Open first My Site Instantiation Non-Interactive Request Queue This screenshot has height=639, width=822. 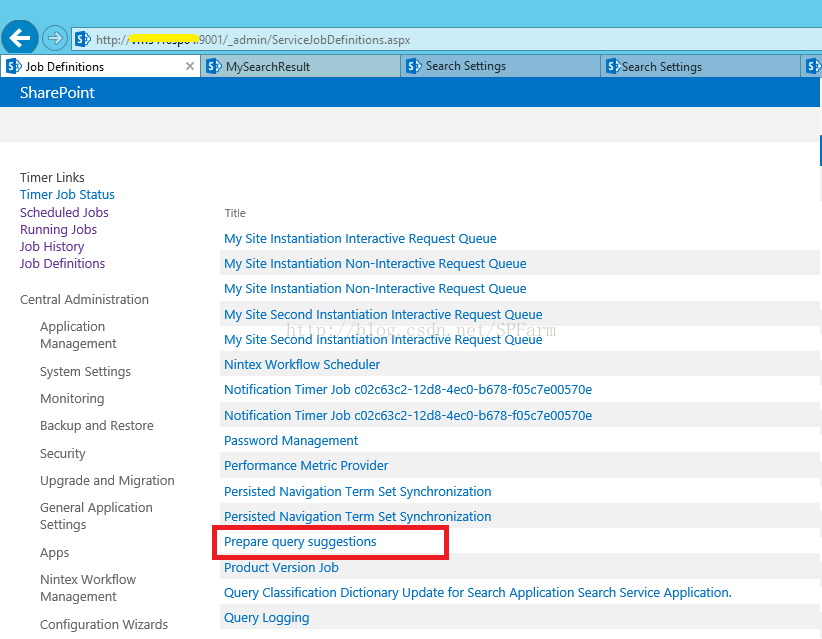coord(375,264)
